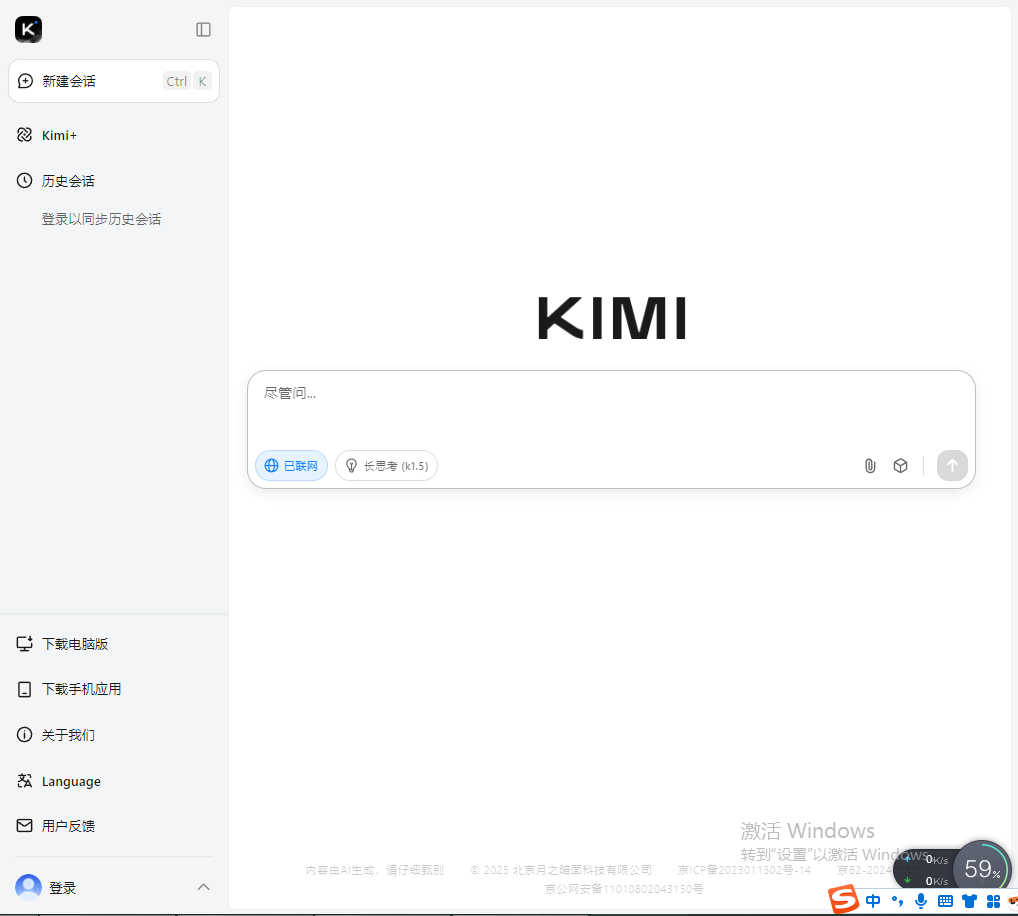Open the 京ICP备2023011302号-14 link
Screen dimensions: 1018x916
[745, 870]
